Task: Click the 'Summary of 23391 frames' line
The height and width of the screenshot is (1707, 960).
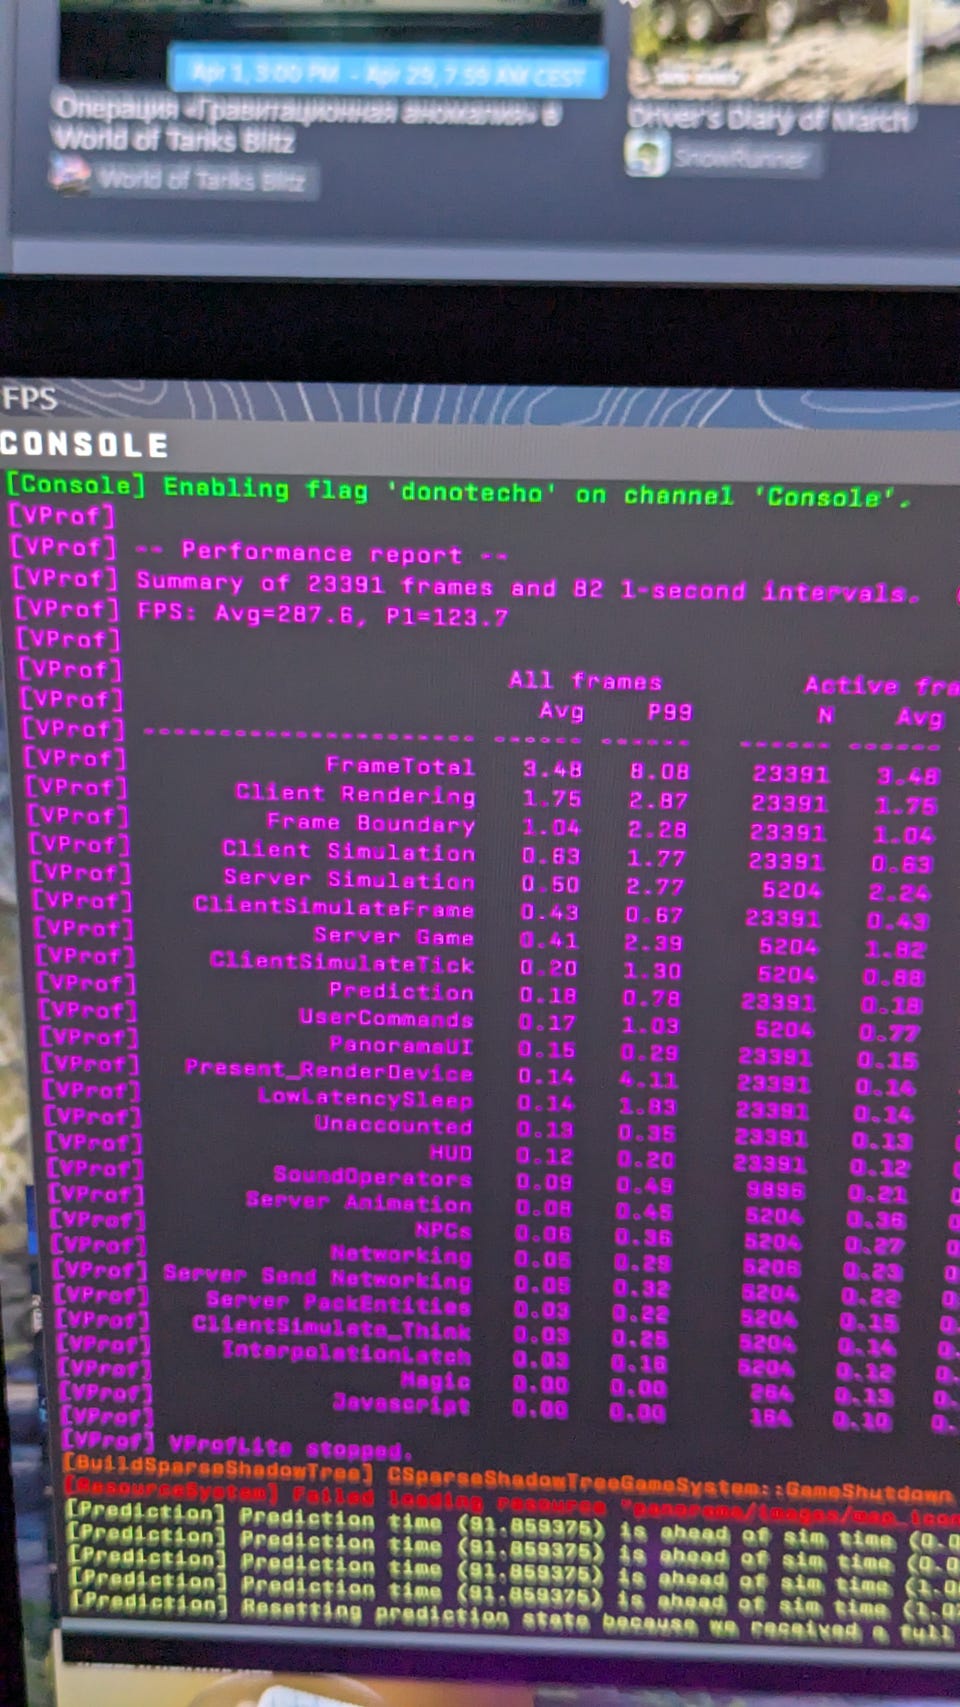Action: pos(526,587)
